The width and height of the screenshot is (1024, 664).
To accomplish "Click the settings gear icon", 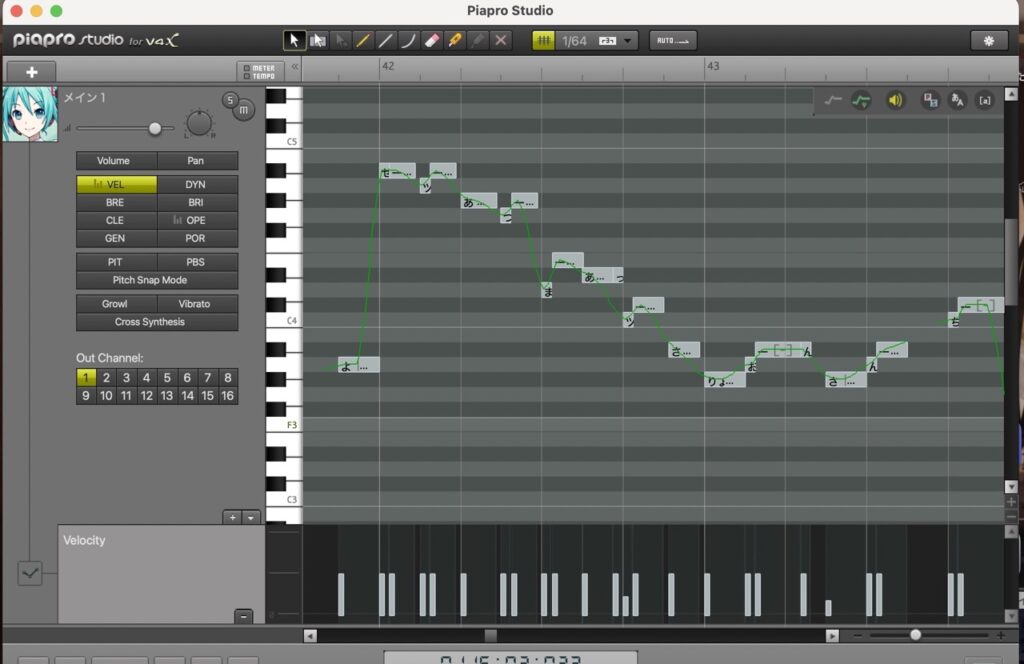I will (x=989, y=41).
